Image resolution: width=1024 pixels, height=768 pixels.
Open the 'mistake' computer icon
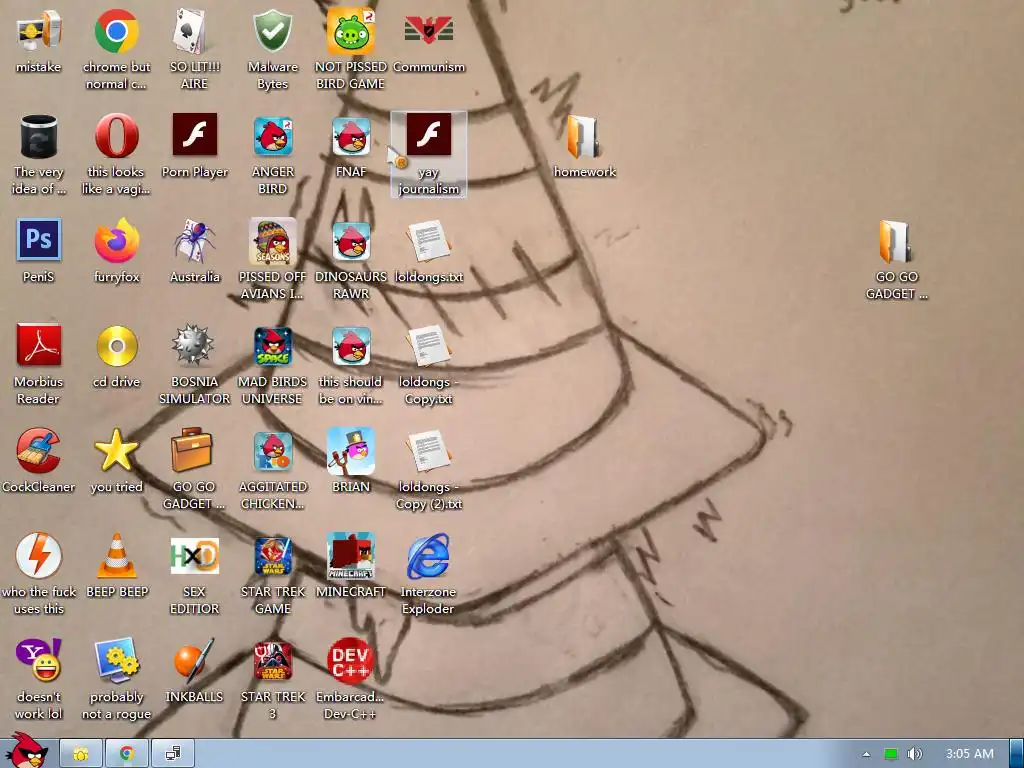39,31
